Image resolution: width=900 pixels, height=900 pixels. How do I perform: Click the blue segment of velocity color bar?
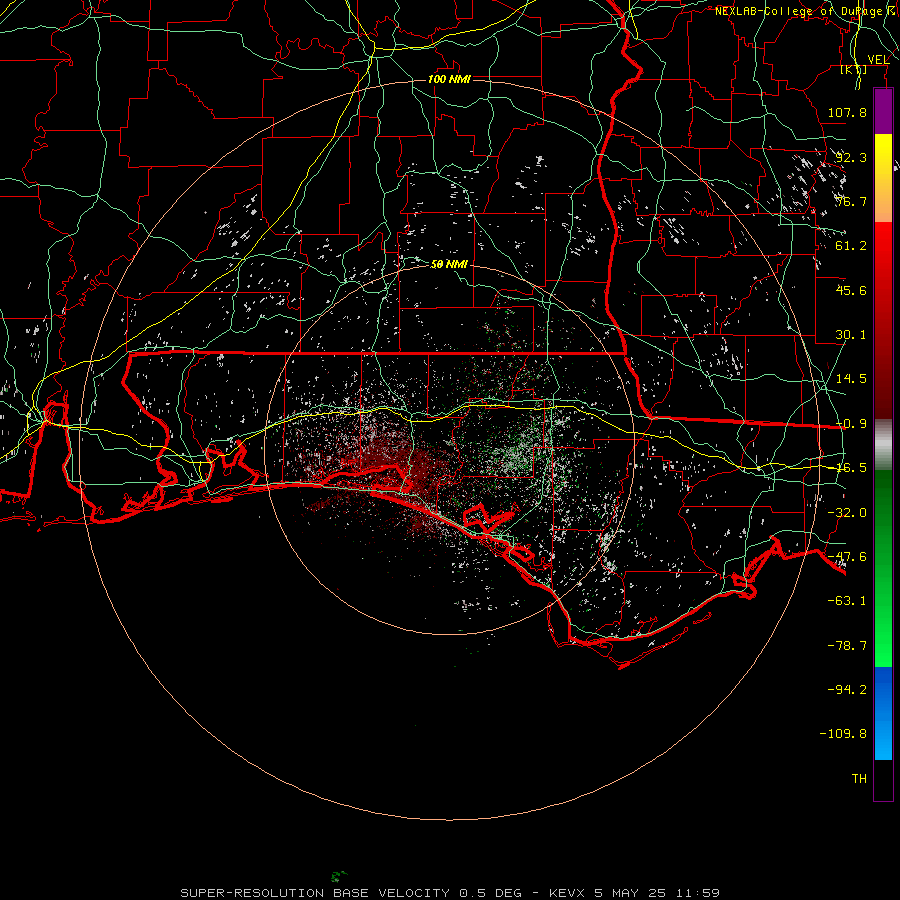(x=883, y=713)
